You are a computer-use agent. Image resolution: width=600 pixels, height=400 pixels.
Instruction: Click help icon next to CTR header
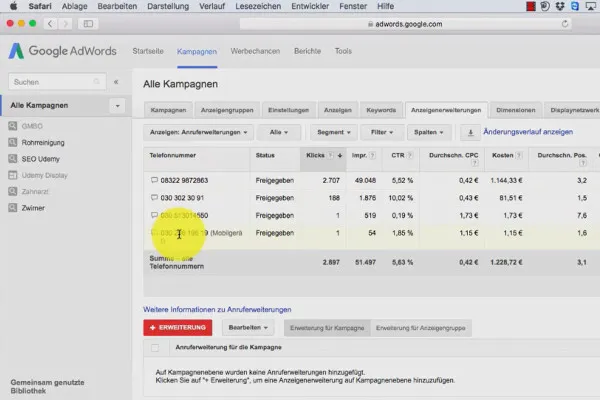[x=409, y=155]
